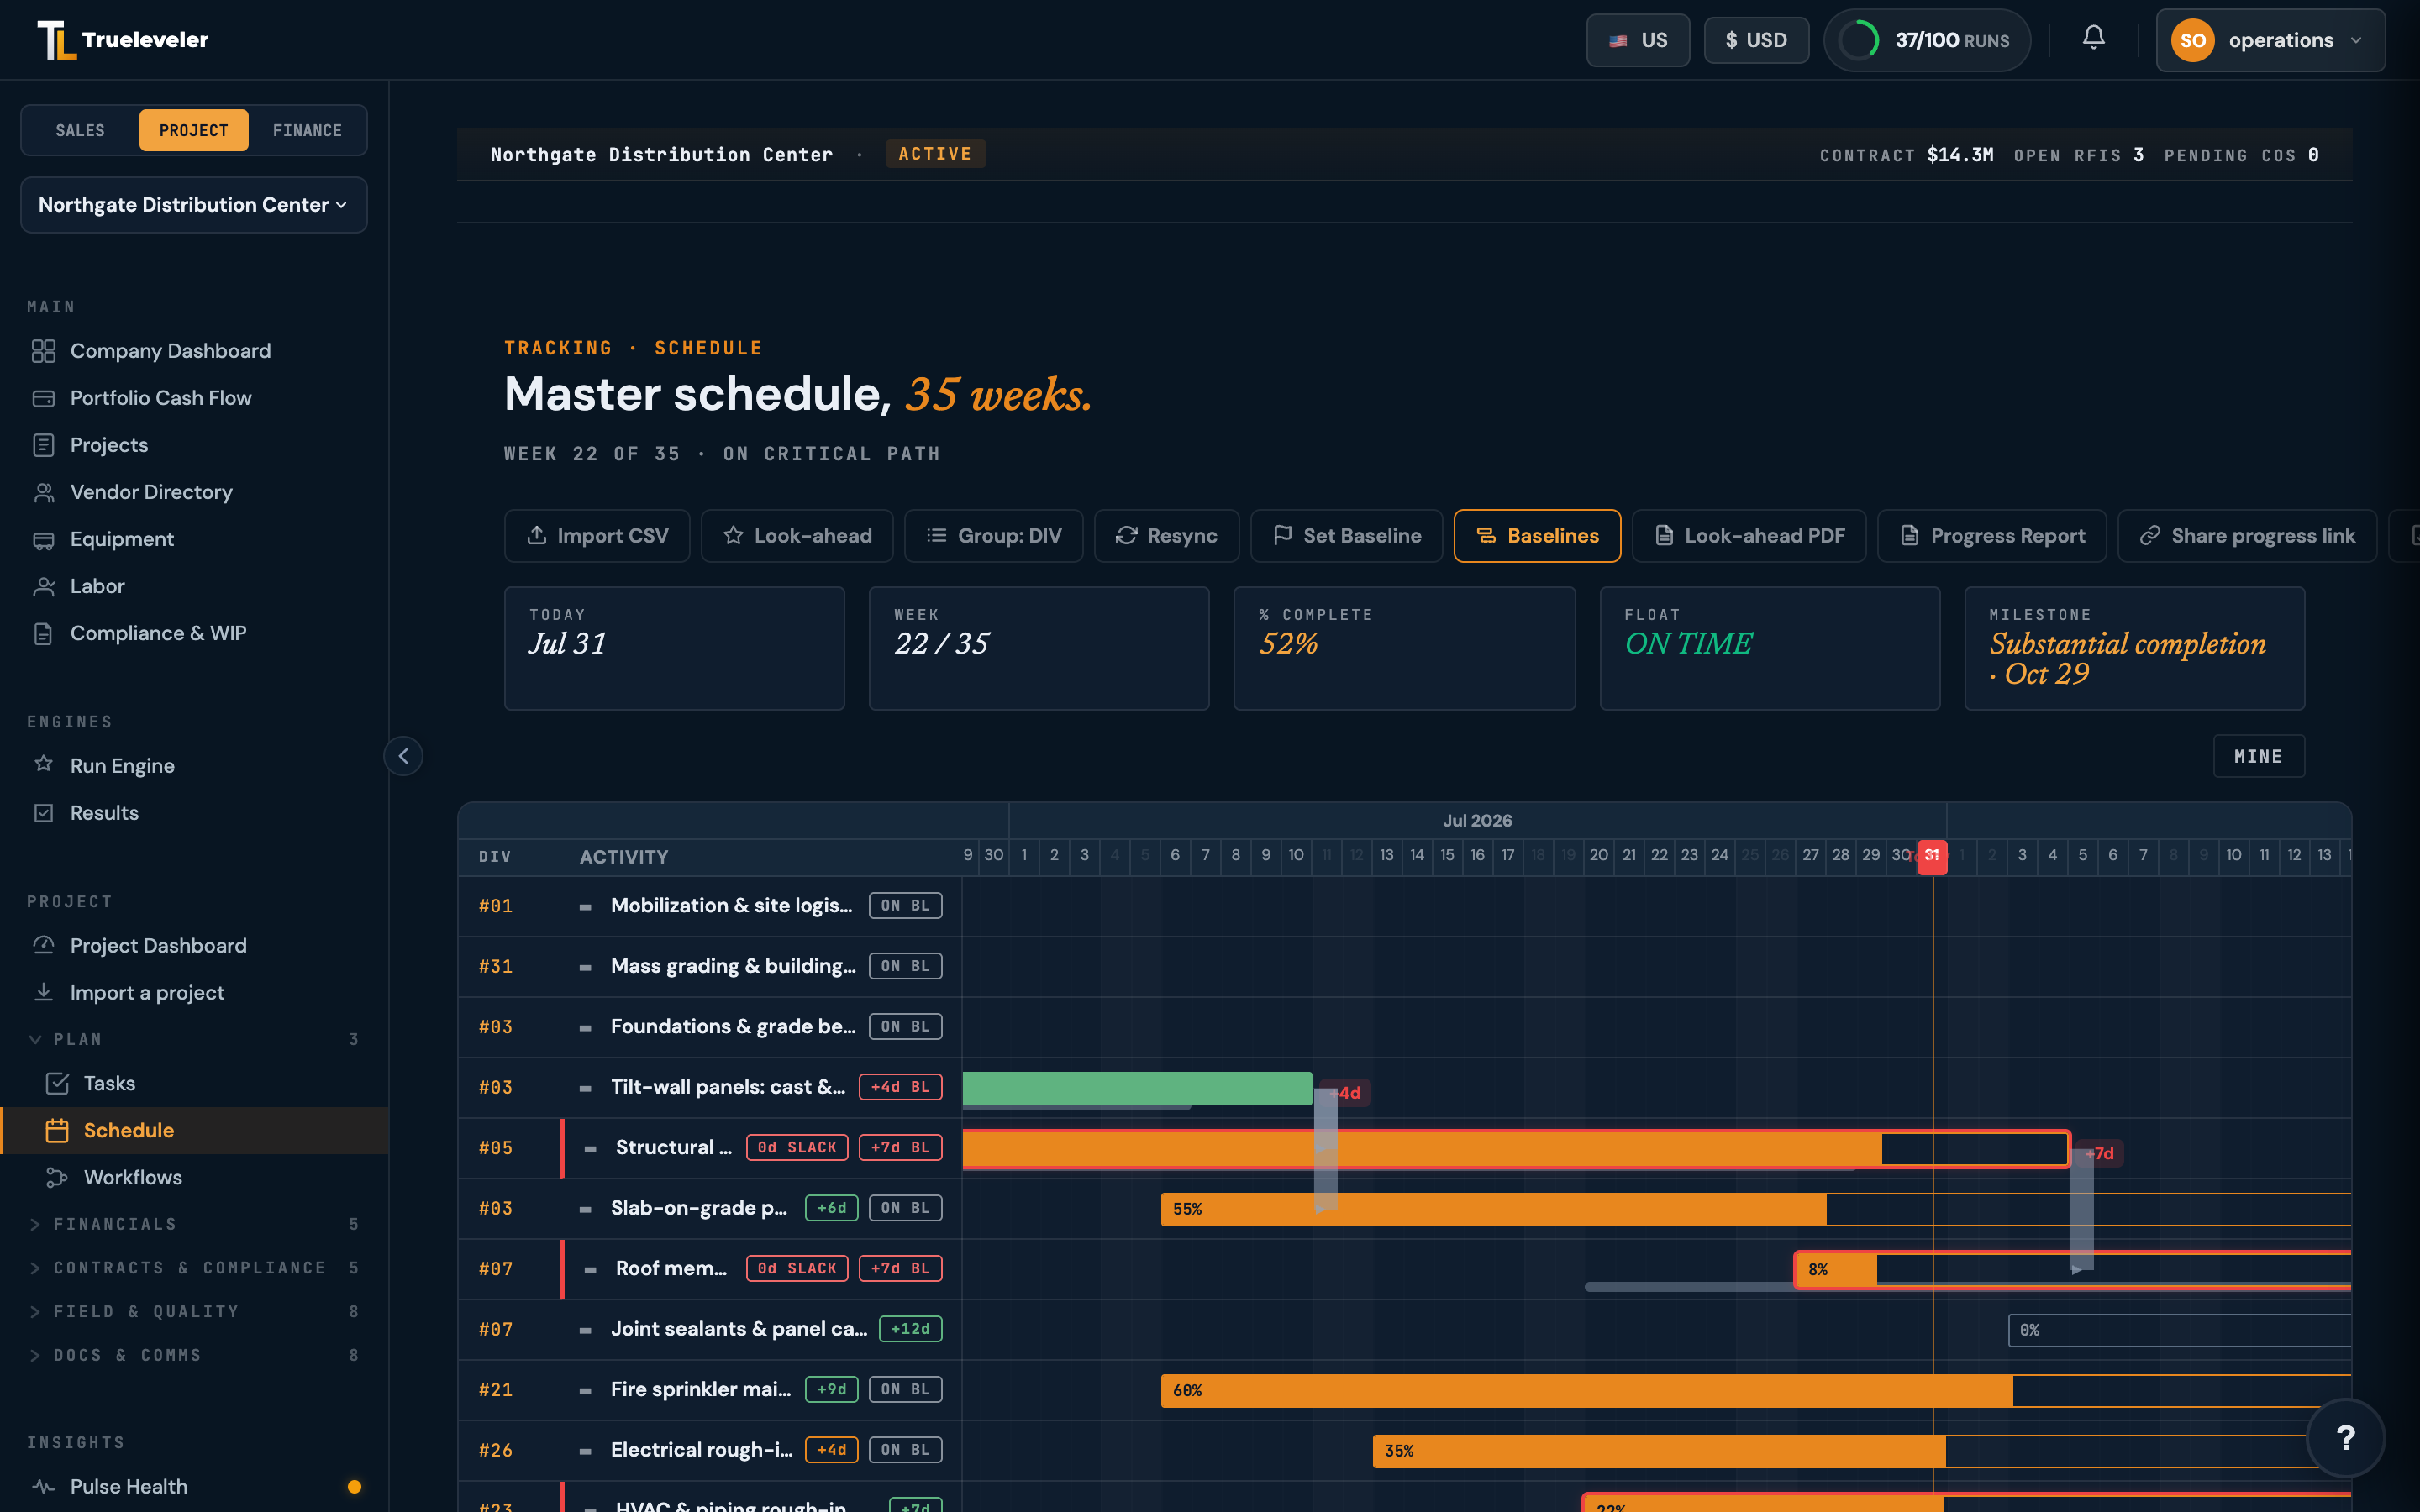Click the Progress Report button
2420x1512 pixels.
(x=1991, y=536)
